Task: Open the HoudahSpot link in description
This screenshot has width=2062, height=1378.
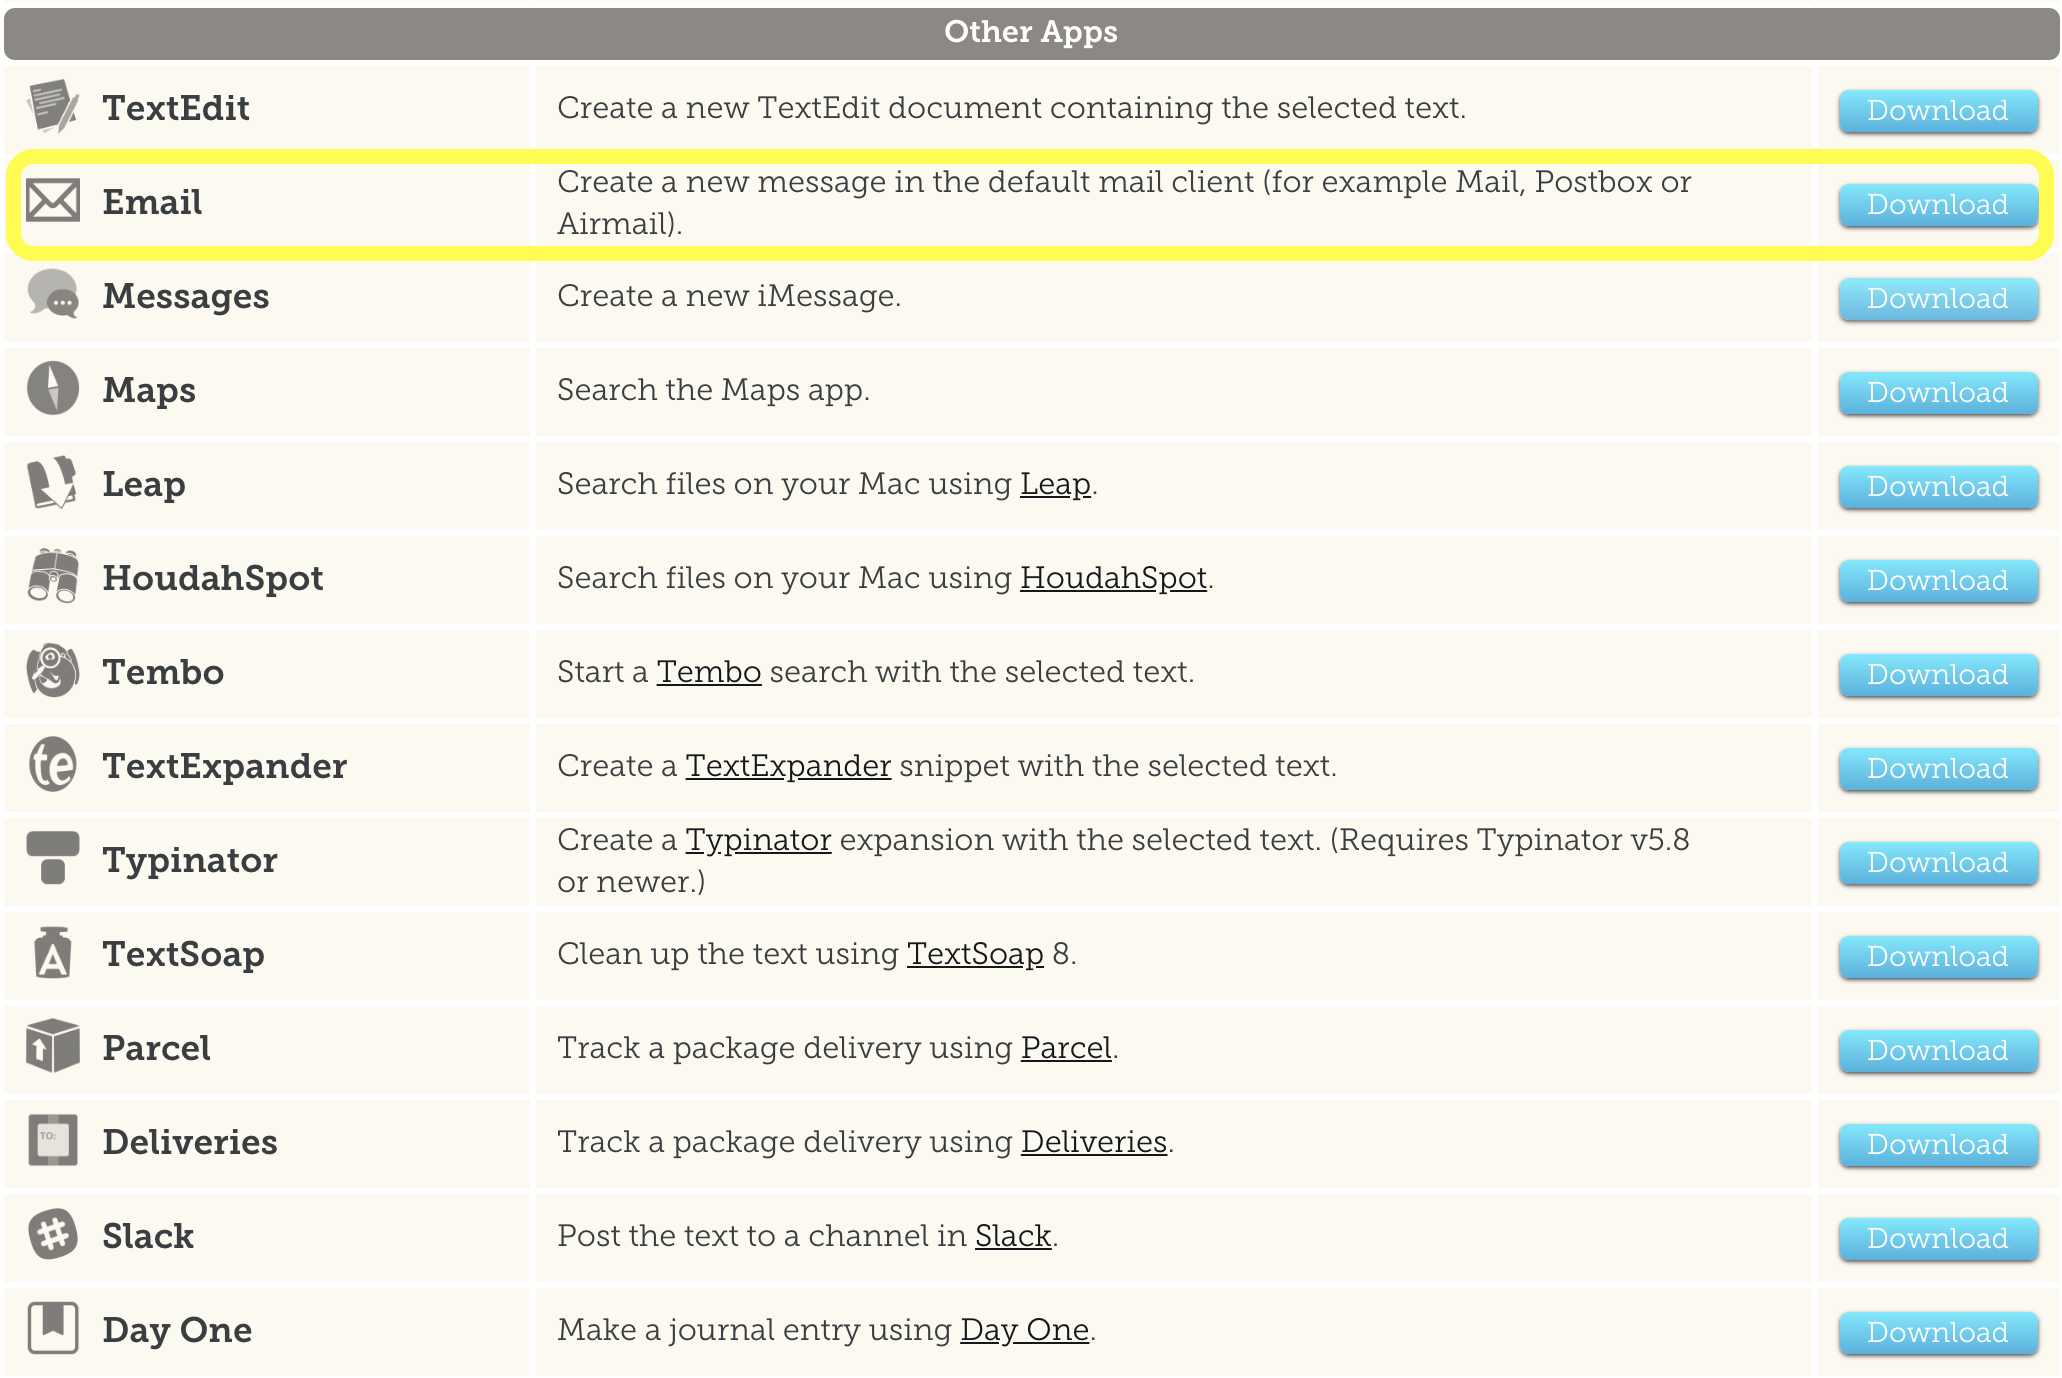Action: [x=1113, y=578]
